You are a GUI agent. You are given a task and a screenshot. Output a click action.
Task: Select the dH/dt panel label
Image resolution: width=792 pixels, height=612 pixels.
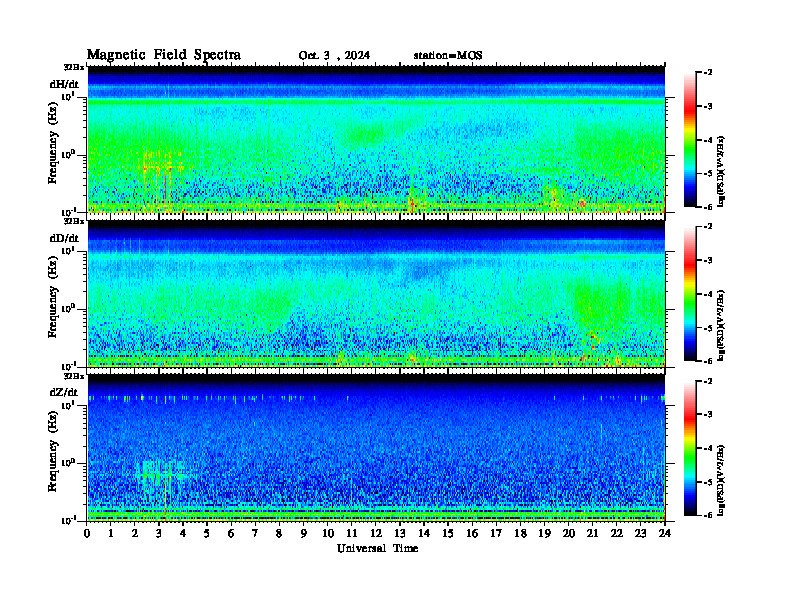[64, 84]
